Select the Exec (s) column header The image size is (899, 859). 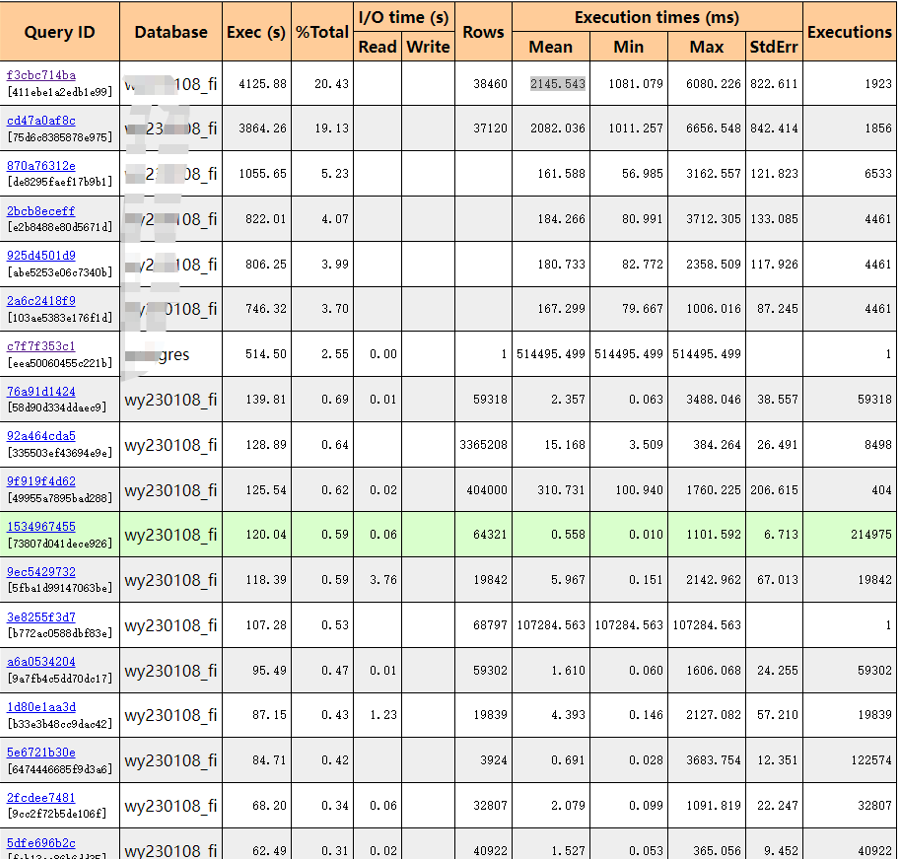pyautogui.click(x=256, y=32)
